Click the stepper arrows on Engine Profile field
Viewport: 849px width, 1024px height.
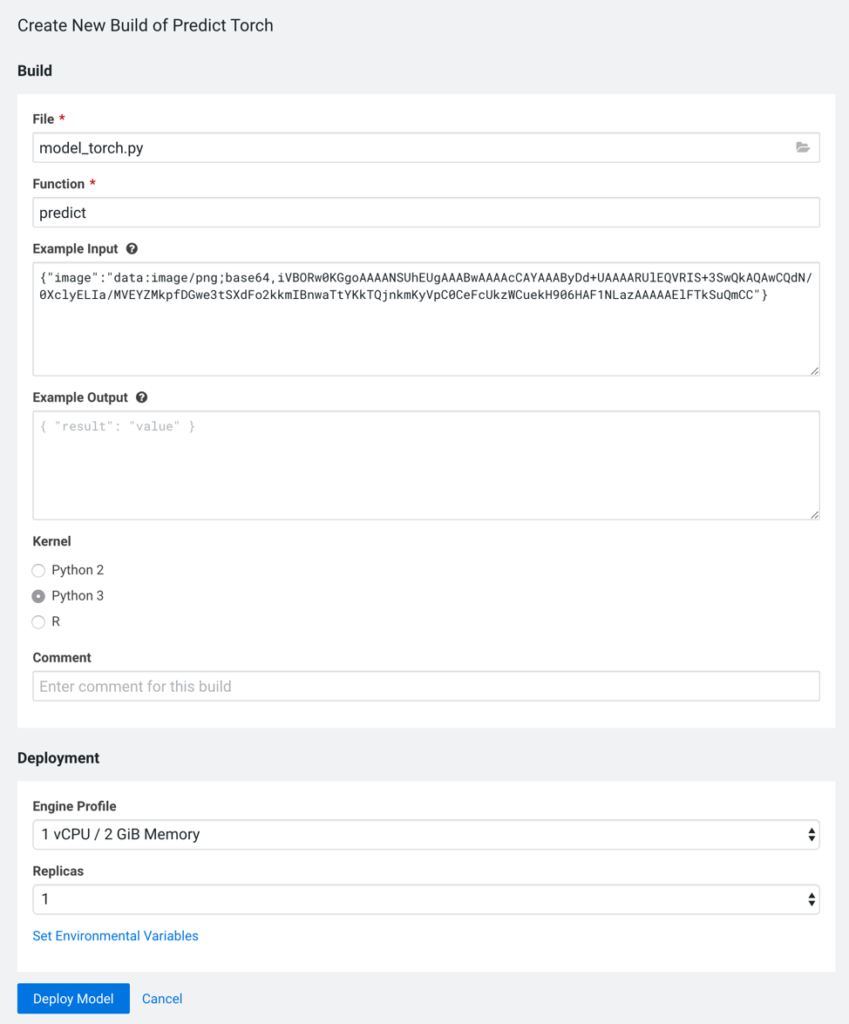click(811, 835)
